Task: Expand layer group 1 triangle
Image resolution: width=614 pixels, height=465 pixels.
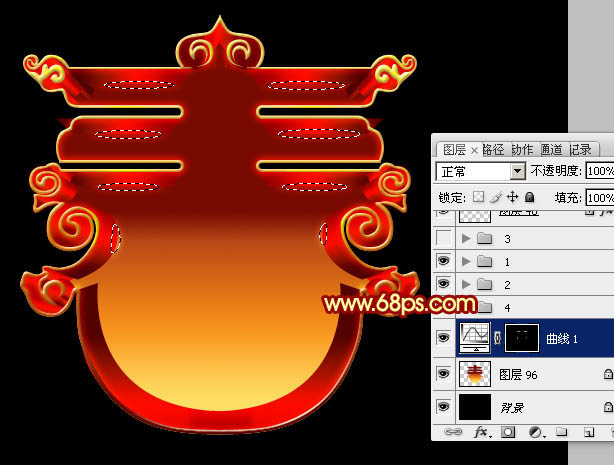Action: [466, 261]
